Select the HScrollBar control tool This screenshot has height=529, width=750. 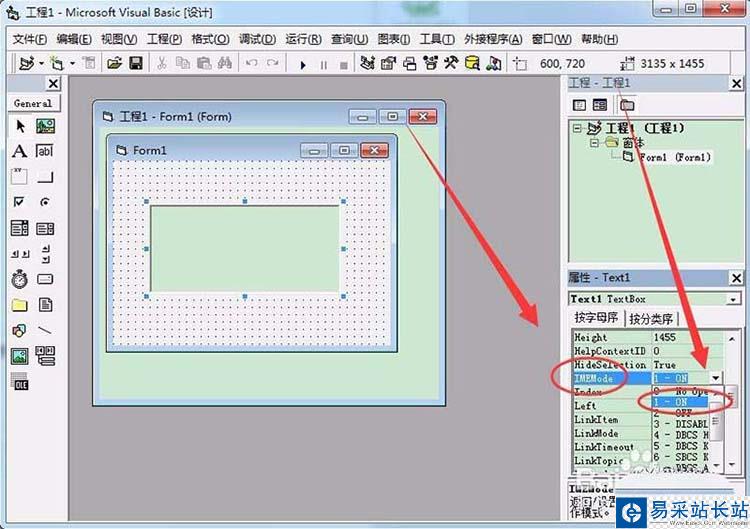pyautogui.click(x=20, y=254)
